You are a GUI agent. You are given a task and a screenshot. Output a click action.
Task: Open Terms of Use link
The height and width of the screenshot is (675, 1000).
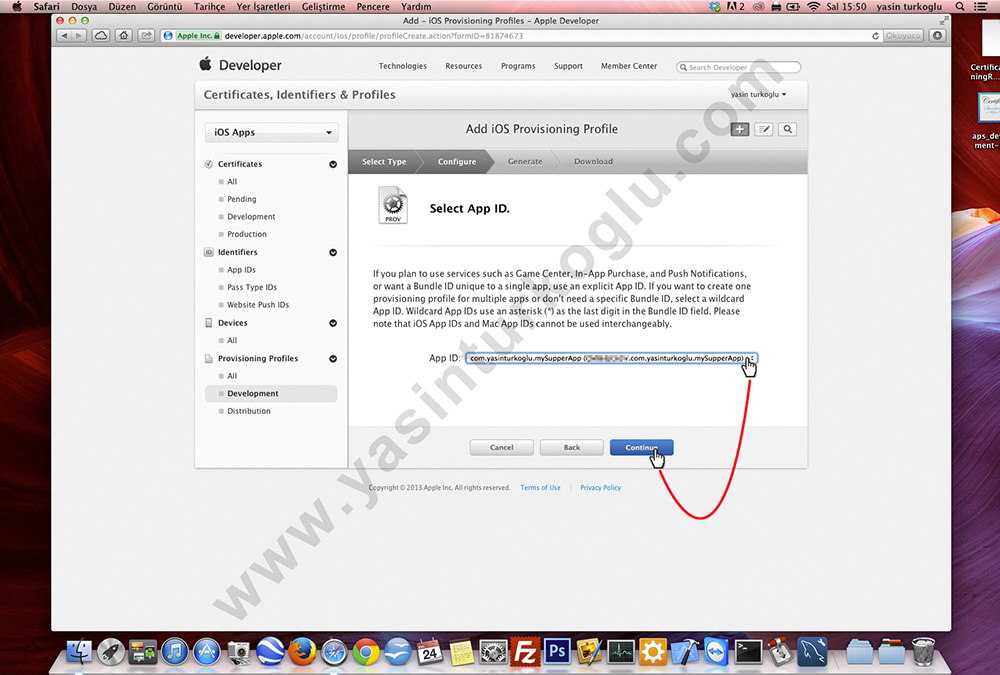tap(540, 487)
